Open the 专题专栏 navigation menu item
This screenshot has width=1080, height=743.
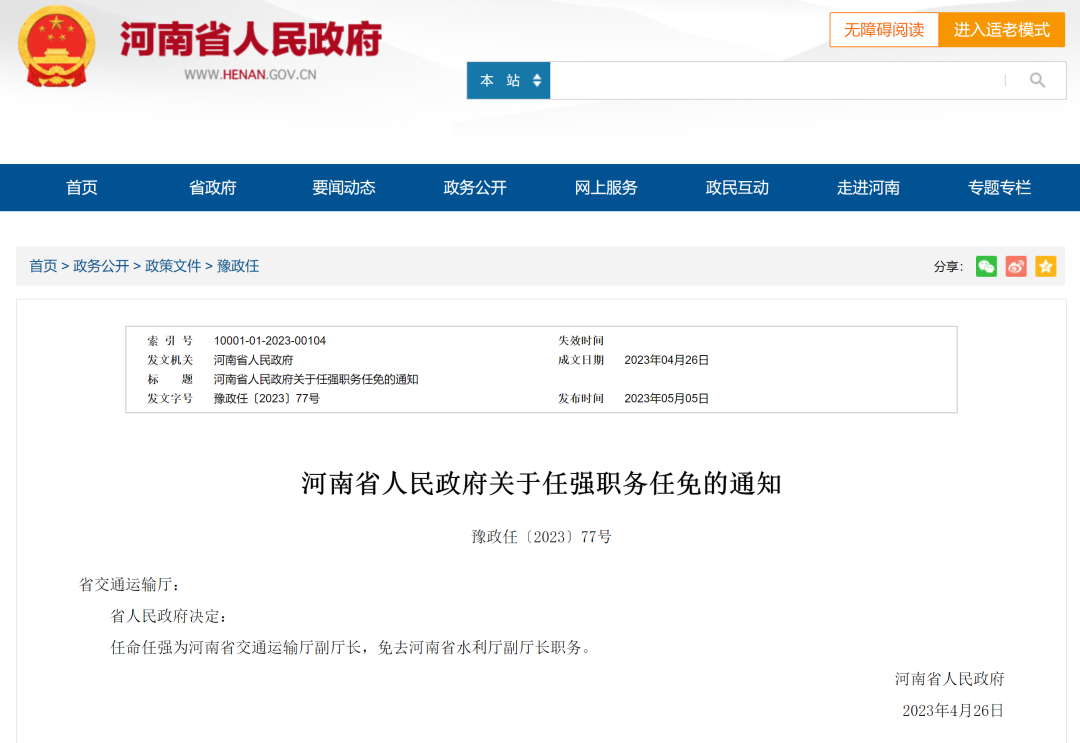(999, 187)
